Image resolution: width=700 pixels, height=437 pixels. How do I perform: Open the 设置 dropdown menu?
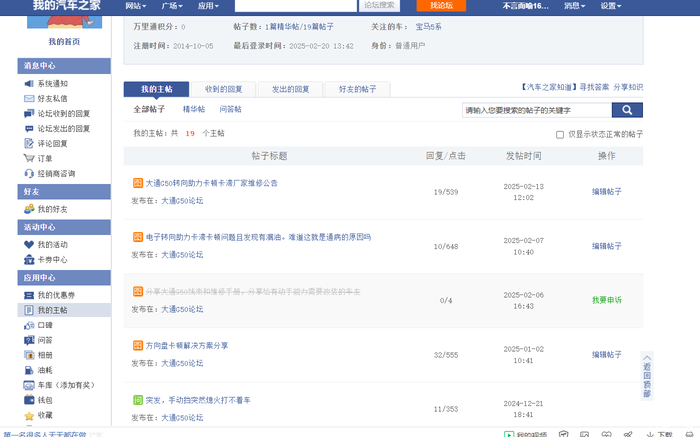610,6
